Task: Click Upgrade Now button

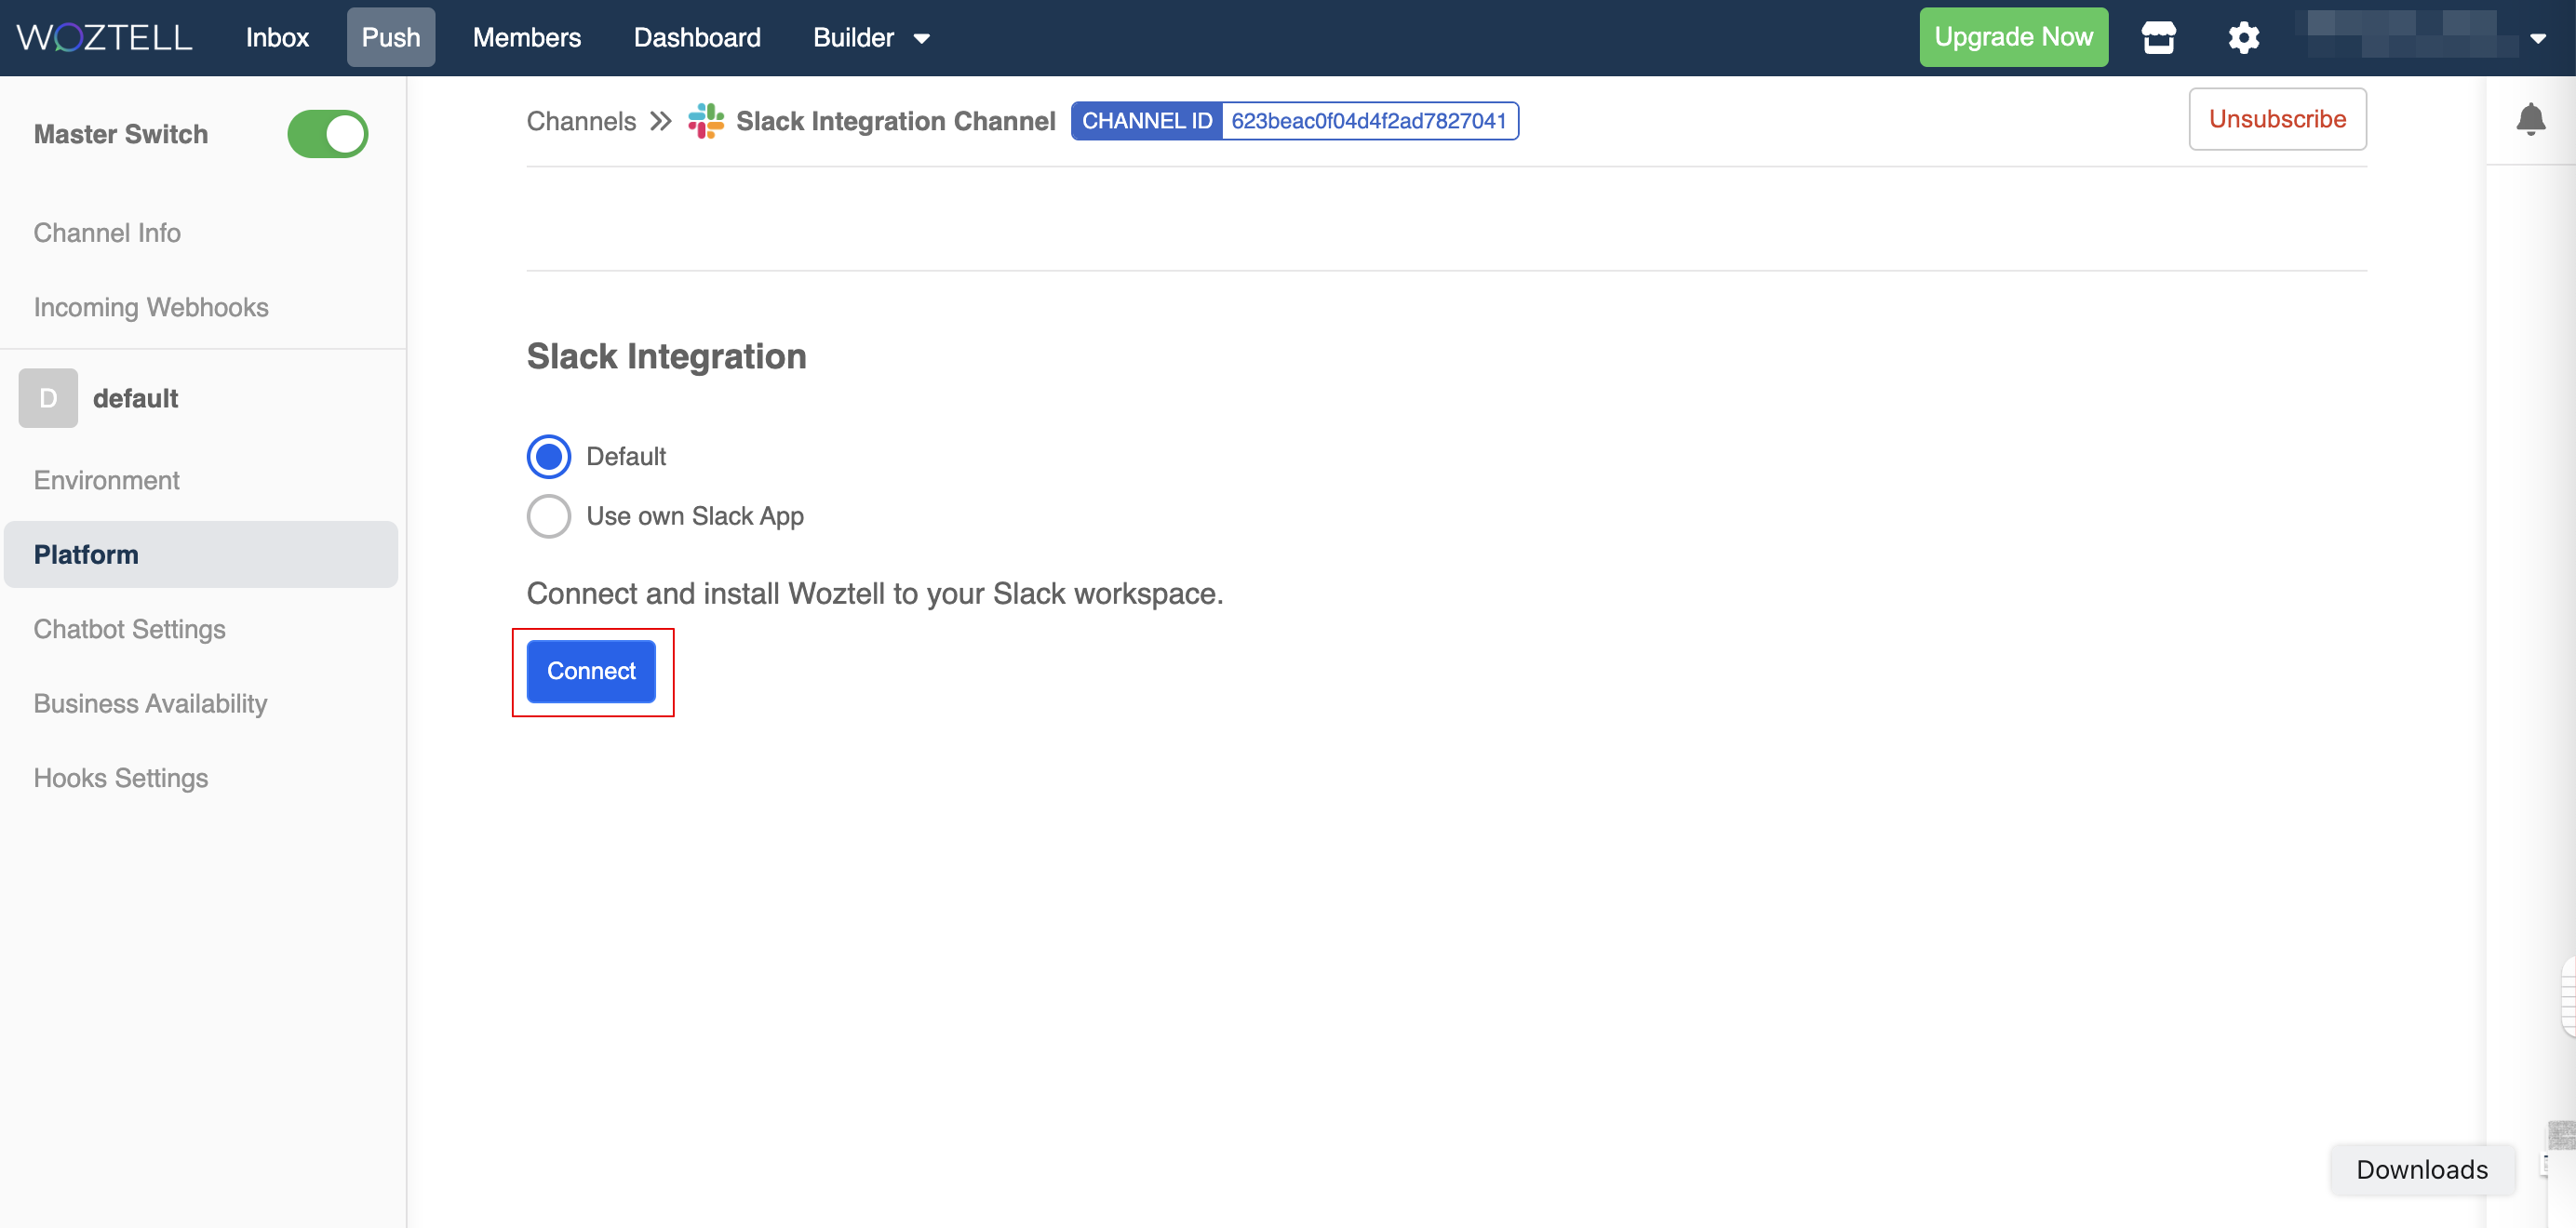Action: click(x=2013, y=37)
